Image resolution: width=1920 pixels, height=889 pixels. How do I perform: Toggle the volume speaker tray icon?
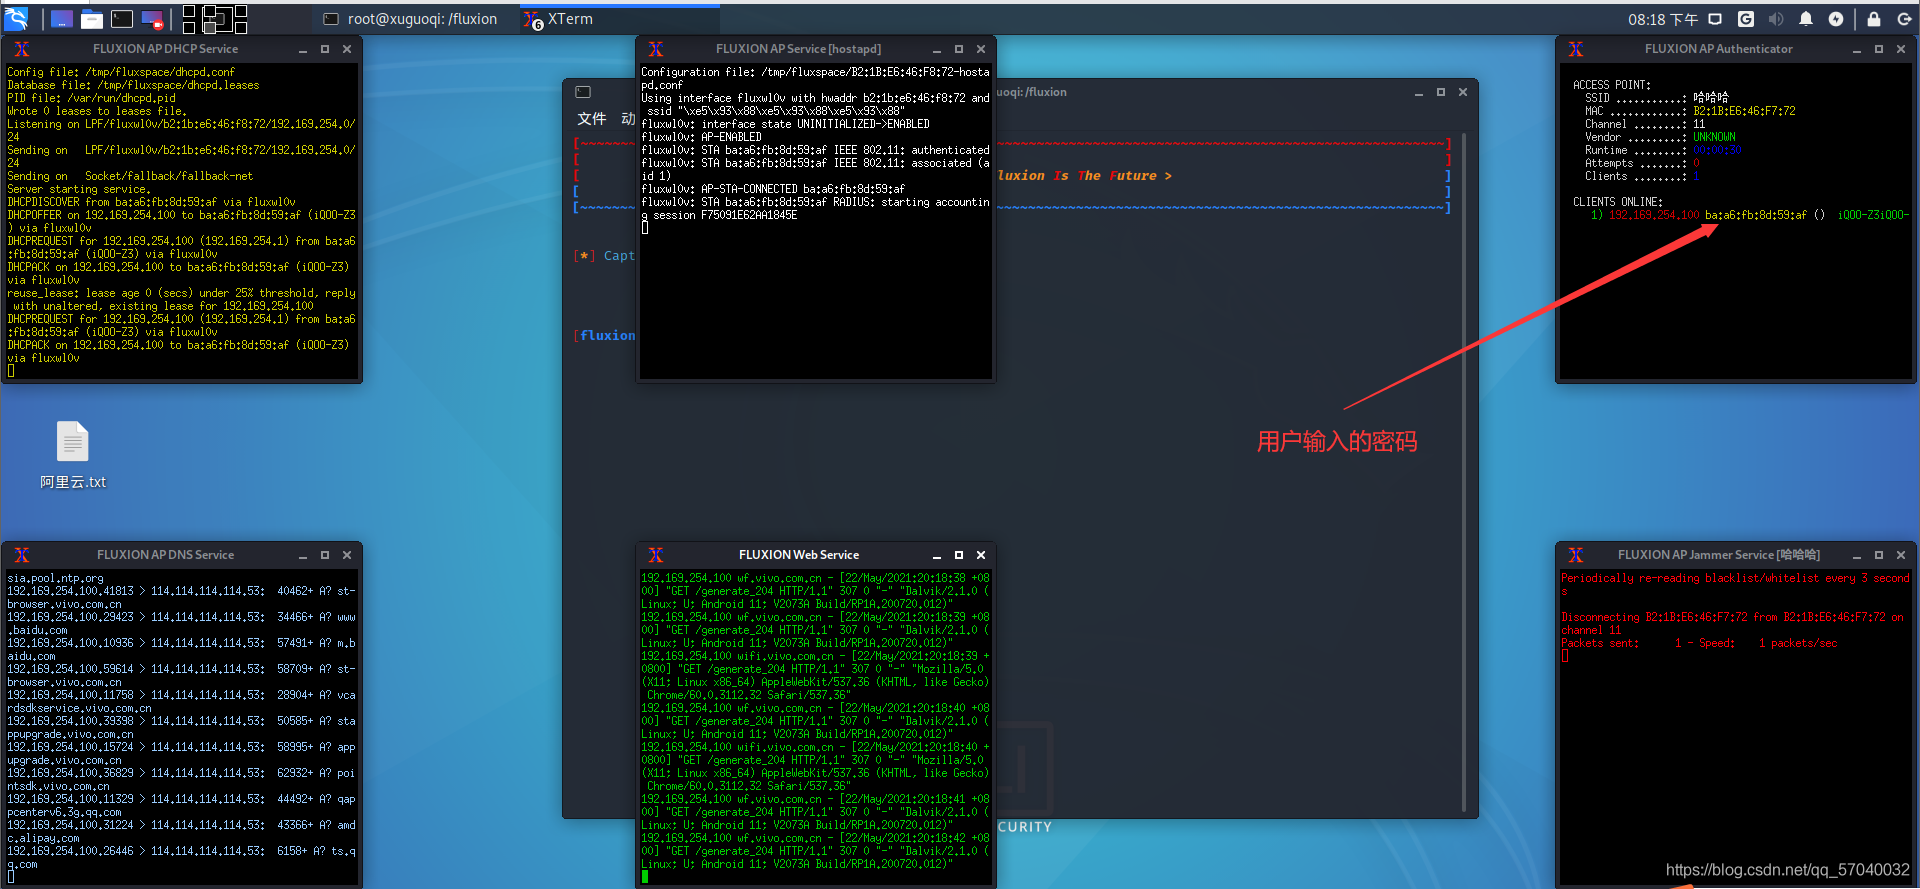(x=1776, y=19)
